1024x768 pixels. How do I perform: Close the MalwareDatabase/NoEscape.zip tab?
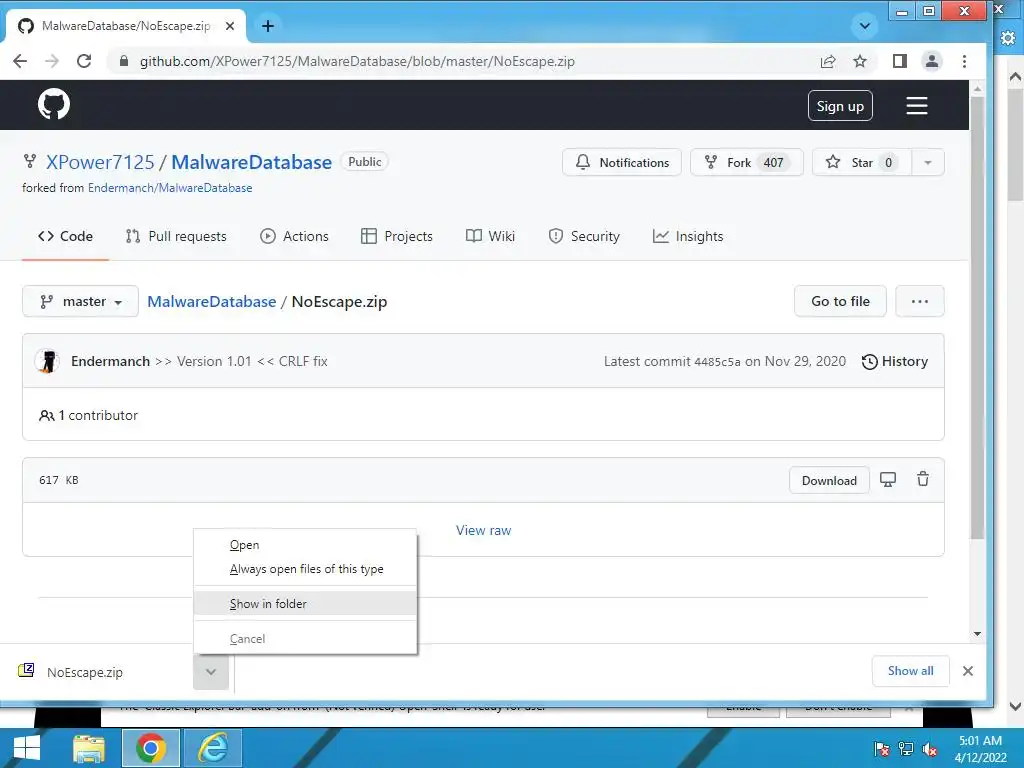point(230,26)
